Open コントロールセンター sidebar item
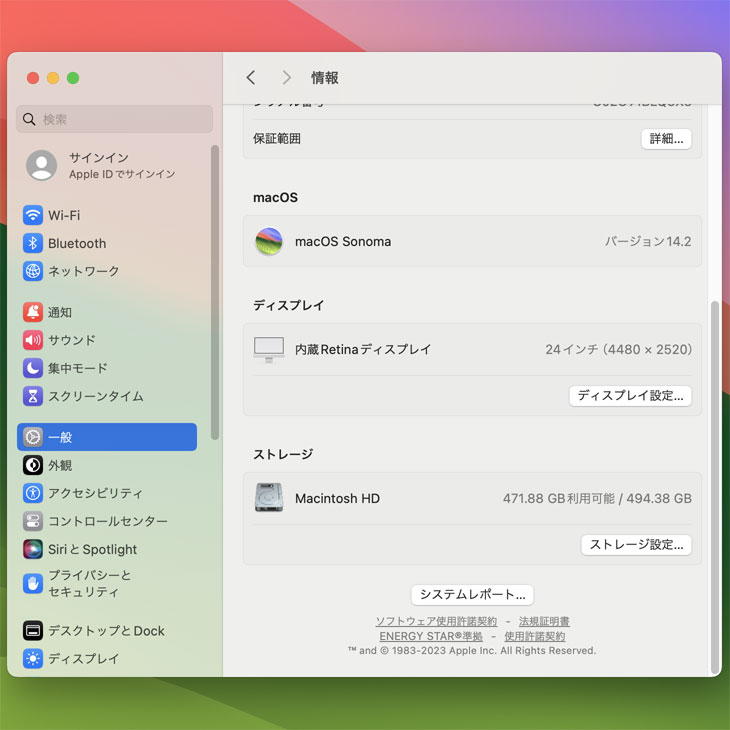The height and width of the screenshot is (730, 730). tap(107, 521)
